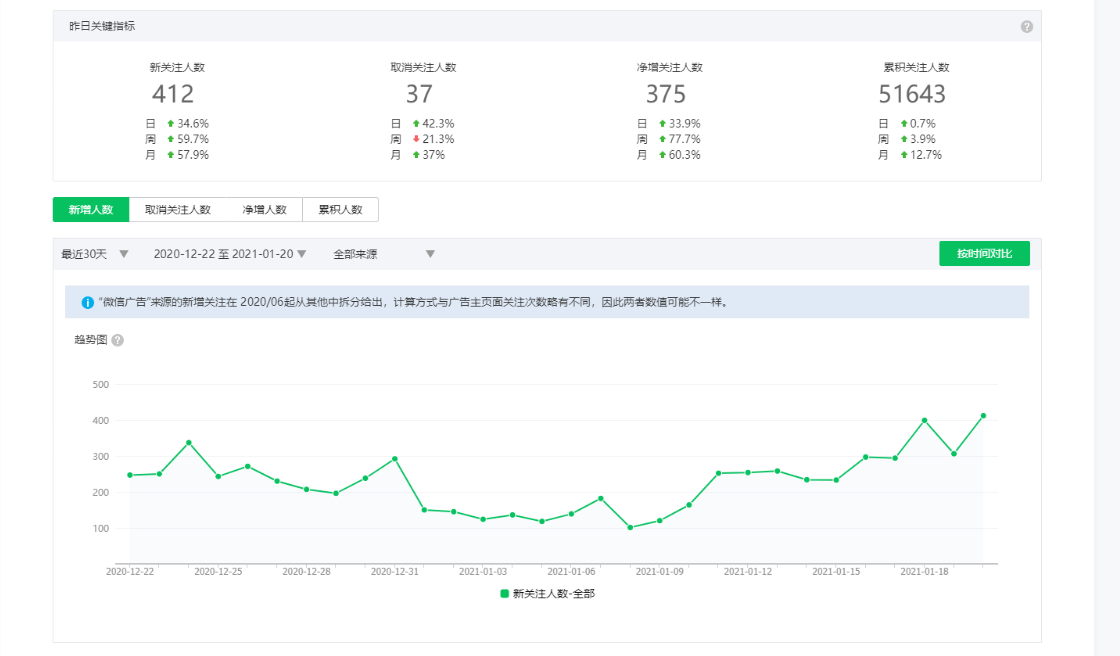Click the cumulative followers value 51643
The image size is (1120, 656).
click(x=912, y=94)
